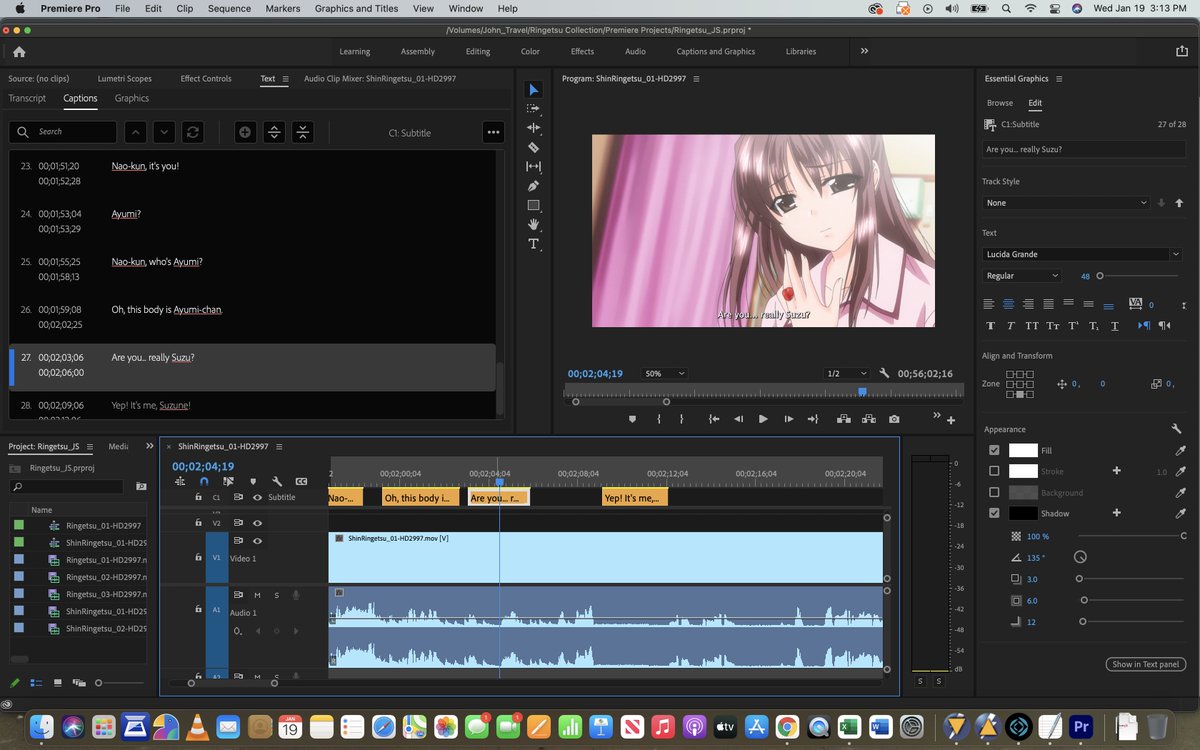Open the 1/2 playback resolution dropdown
This screenshot has width=1200, height=750.
point(846,373)
